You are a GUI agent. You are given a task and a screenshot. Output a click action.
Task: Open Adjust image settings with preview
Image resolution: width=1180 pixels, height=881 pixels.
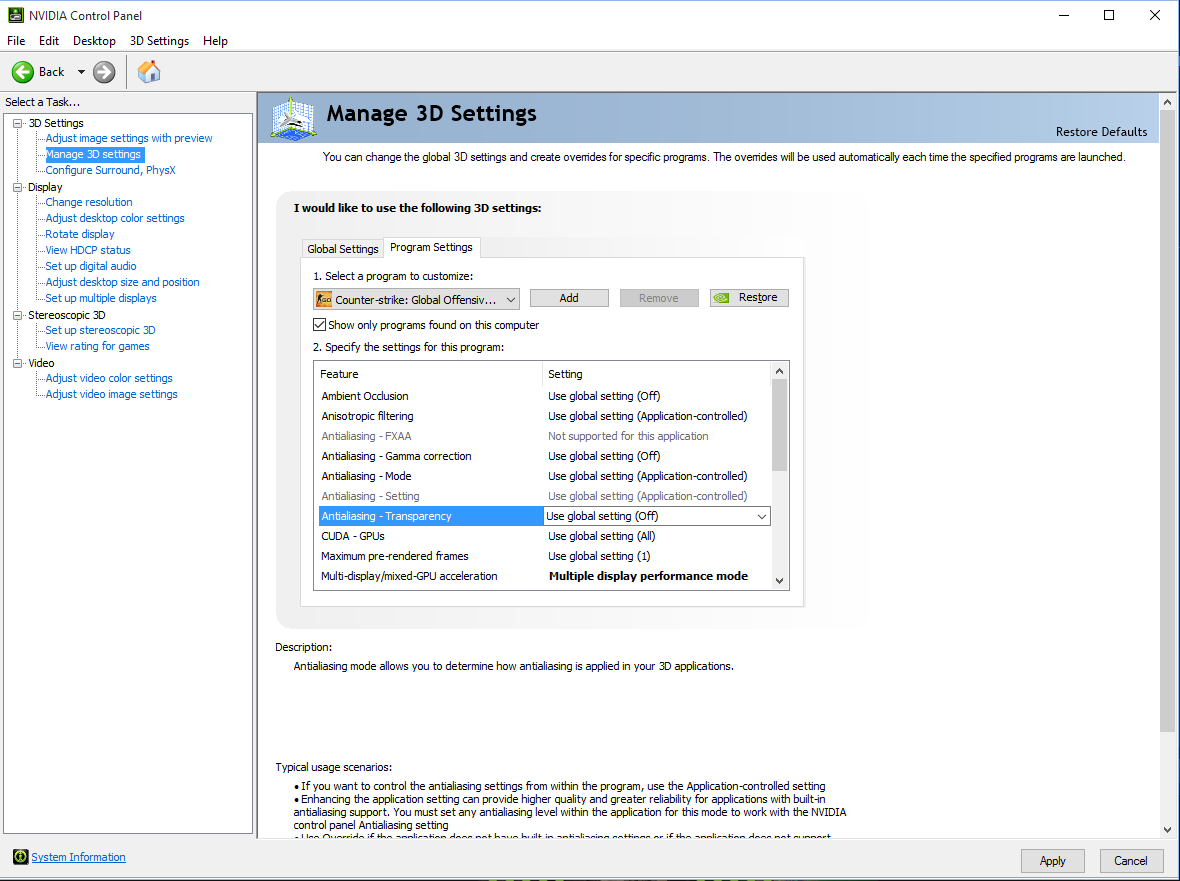[x=129, y=138]
